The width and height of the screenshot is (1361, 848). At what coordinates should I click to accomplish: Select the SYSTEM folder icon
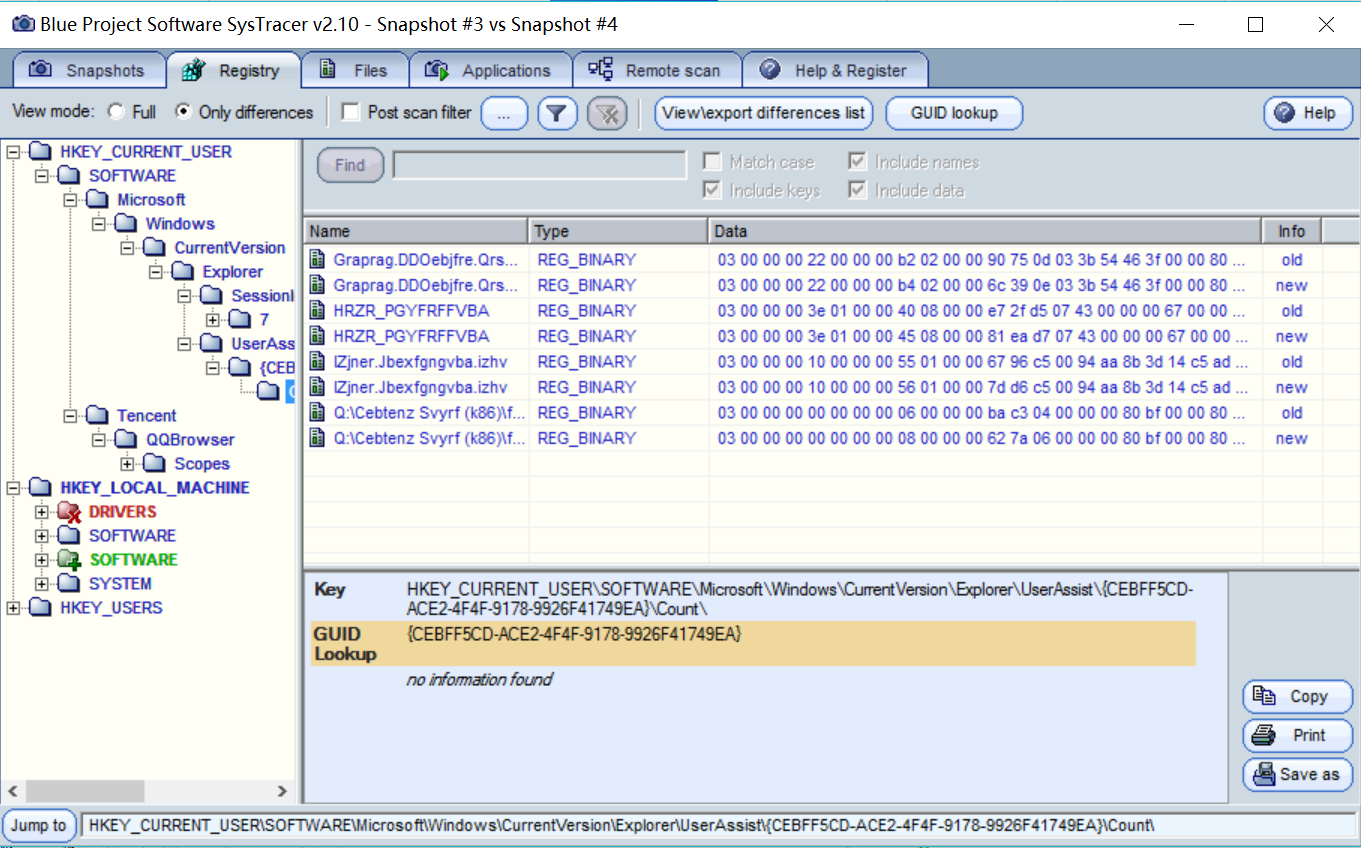(x=68, y=584)
